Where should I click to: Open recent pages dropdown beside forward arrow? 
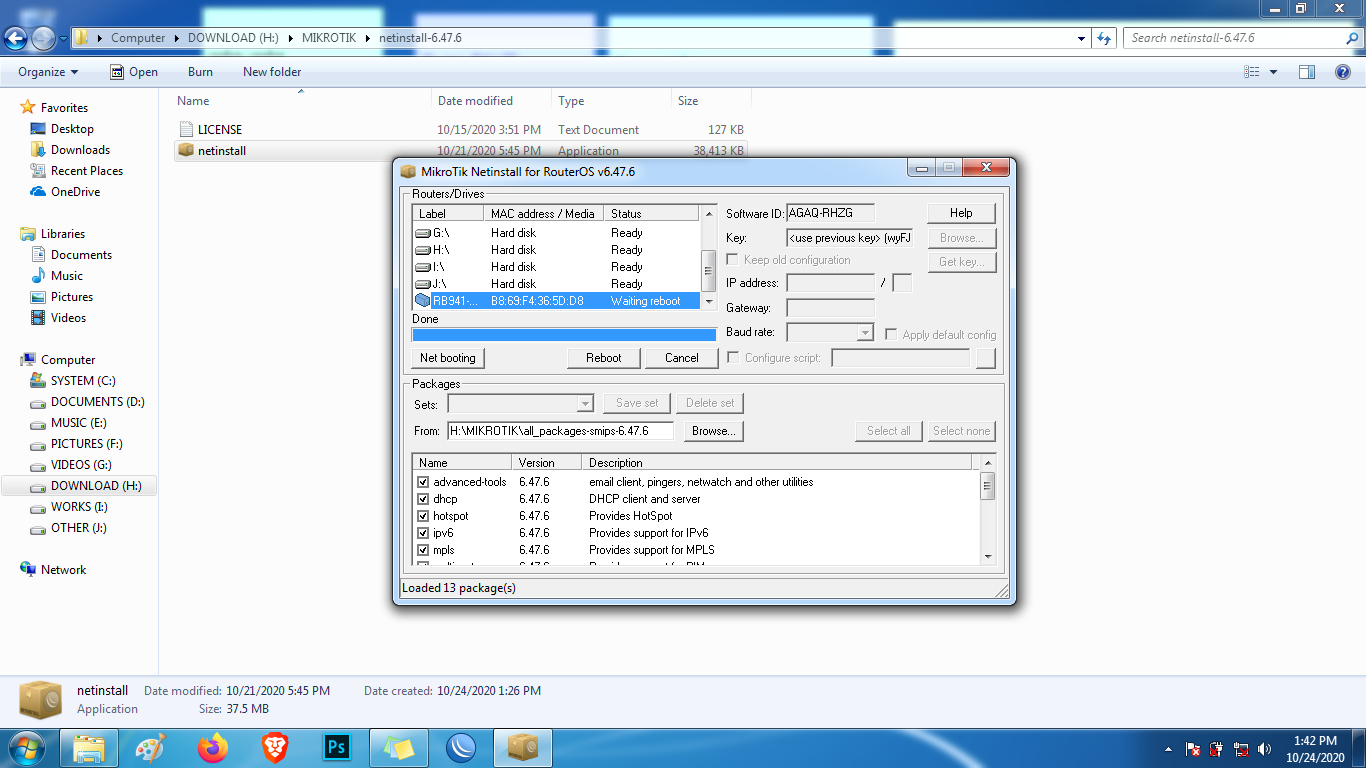[x=63, y=39]
